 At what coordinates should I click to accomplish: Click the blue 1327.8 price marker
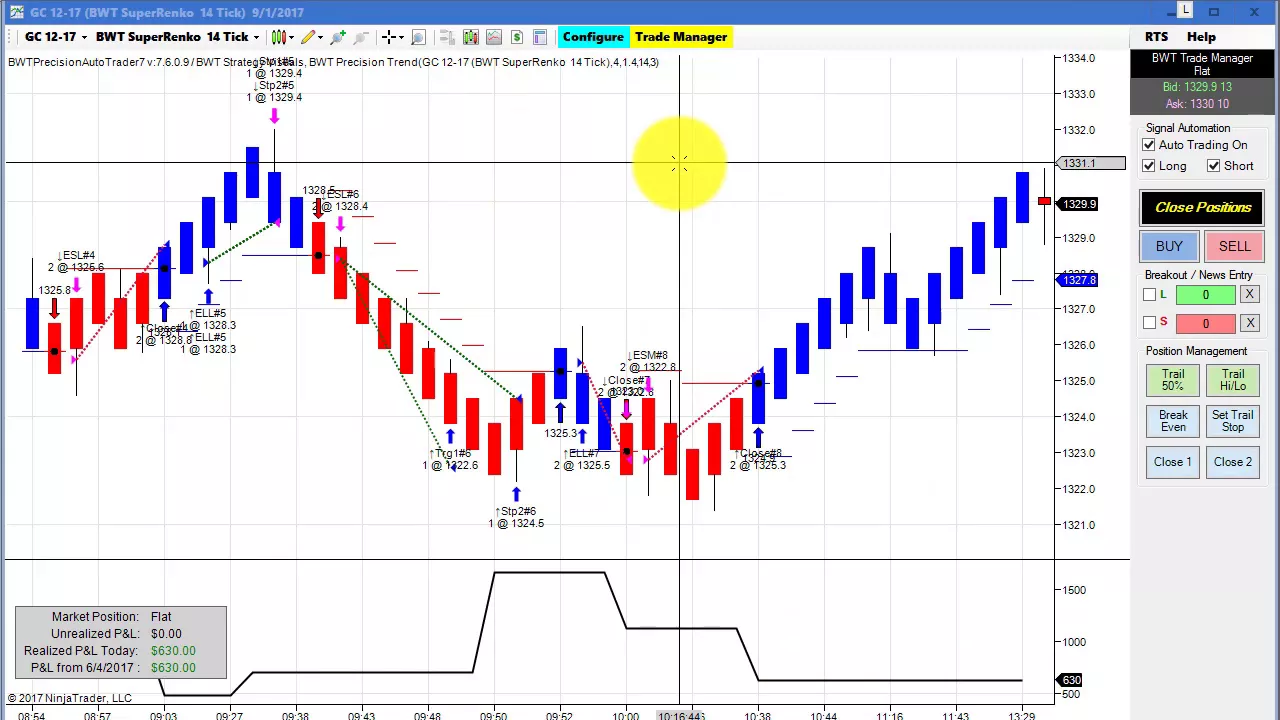(1079, 280)
